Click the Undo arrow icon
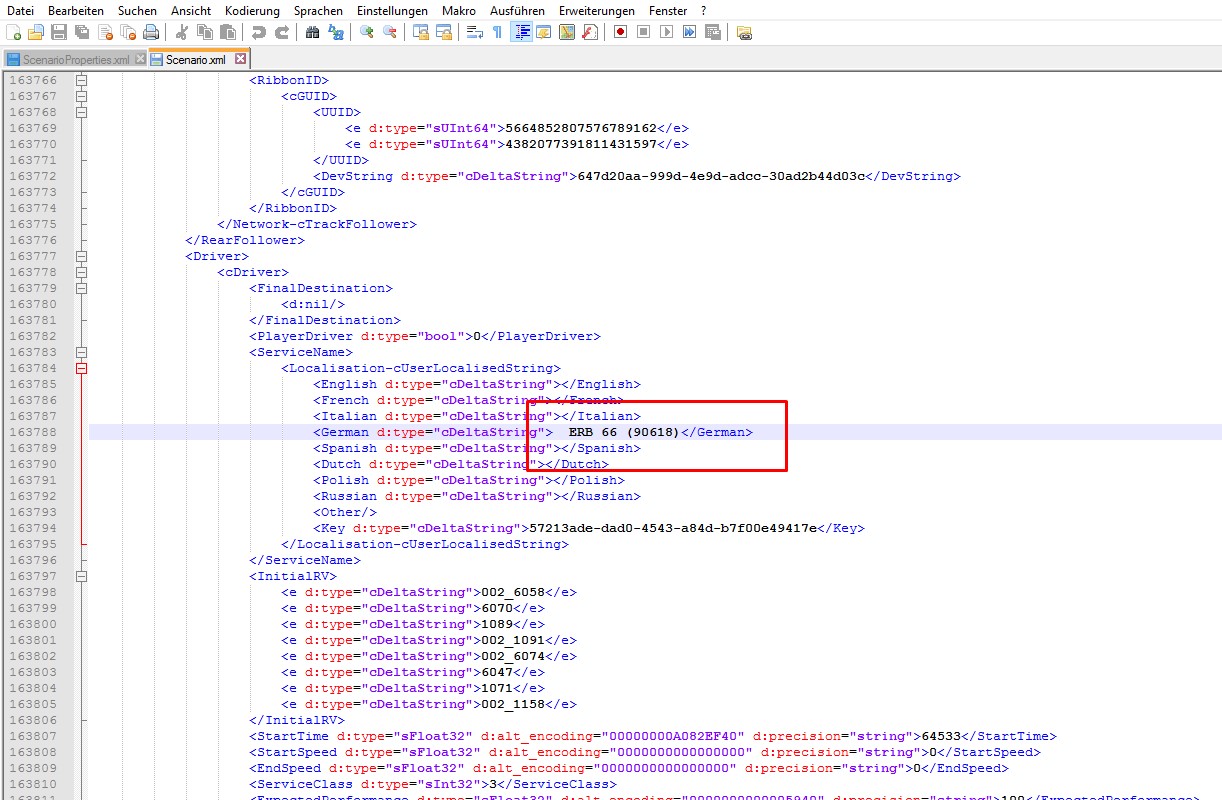The width and height of the screenshot is (1222, 800). click(x=258, y=32)
